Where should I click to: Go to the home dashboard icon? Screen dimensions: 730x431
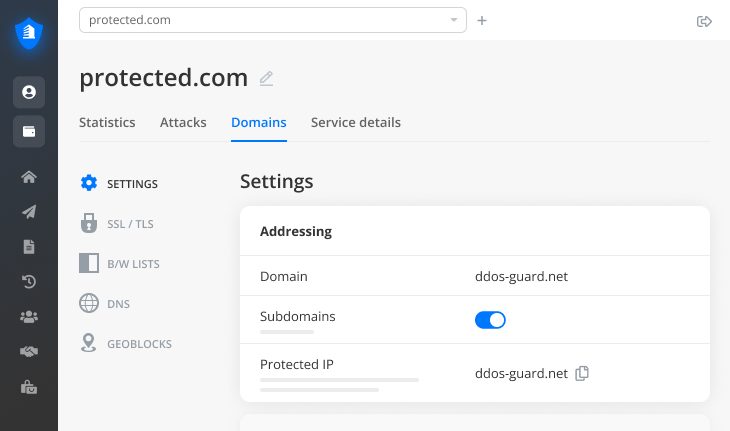(x=29, y=177)
